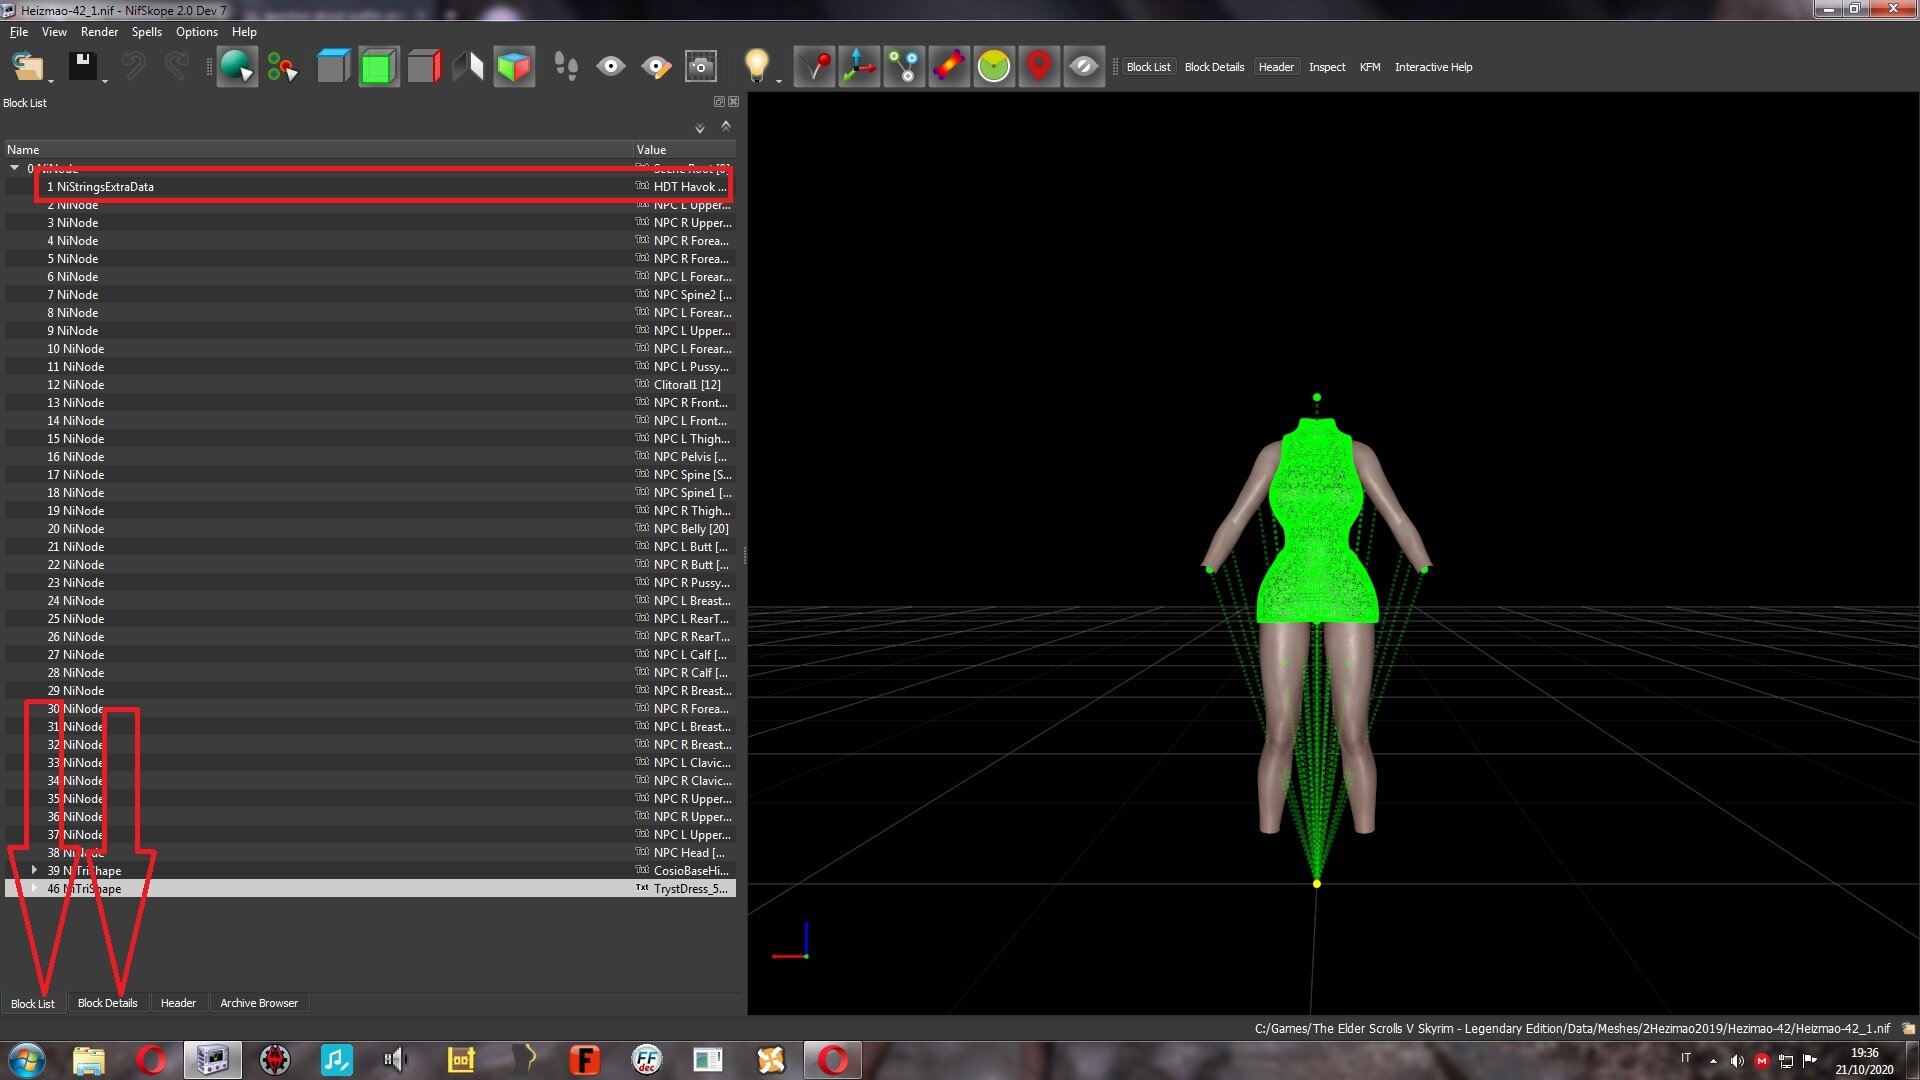Expand the 39 NiTriShape block
Viewport: 1920px width, 1080px height.
tap(35, 870)
